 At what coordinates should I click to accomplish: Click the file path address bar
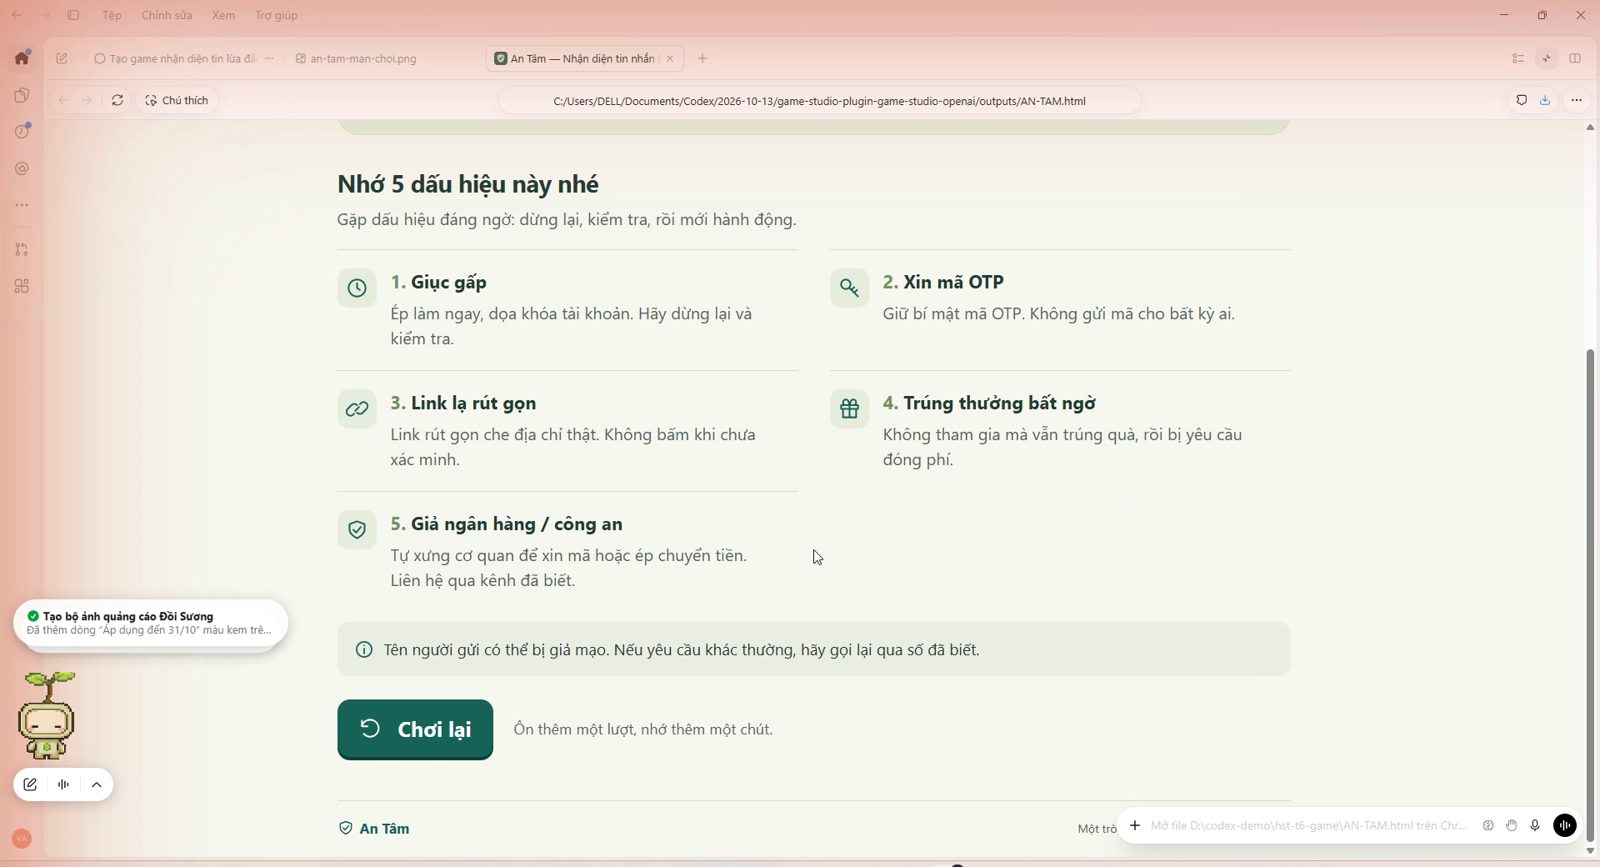click(819, 101)
